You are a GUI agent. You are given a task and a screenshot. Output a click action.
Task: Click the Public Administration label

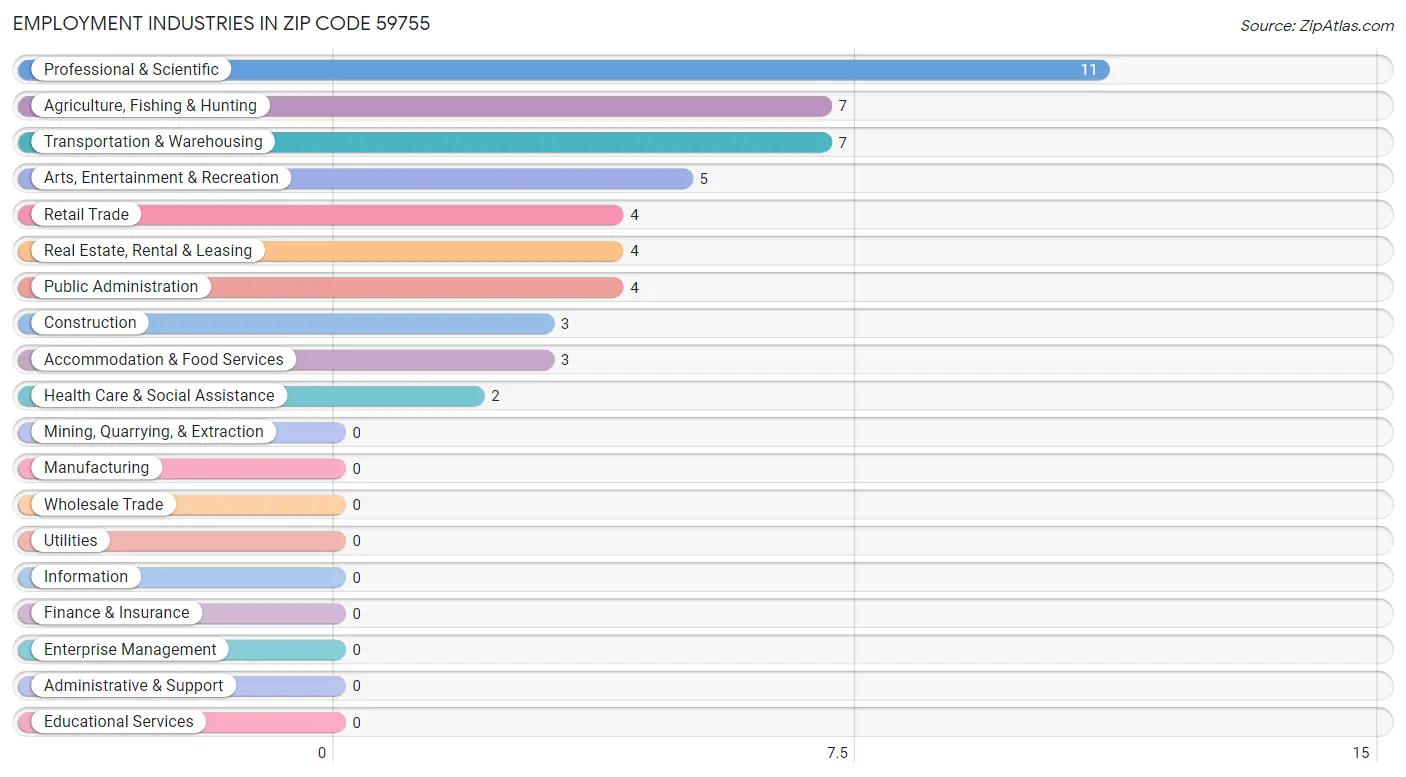coord(121,287)
